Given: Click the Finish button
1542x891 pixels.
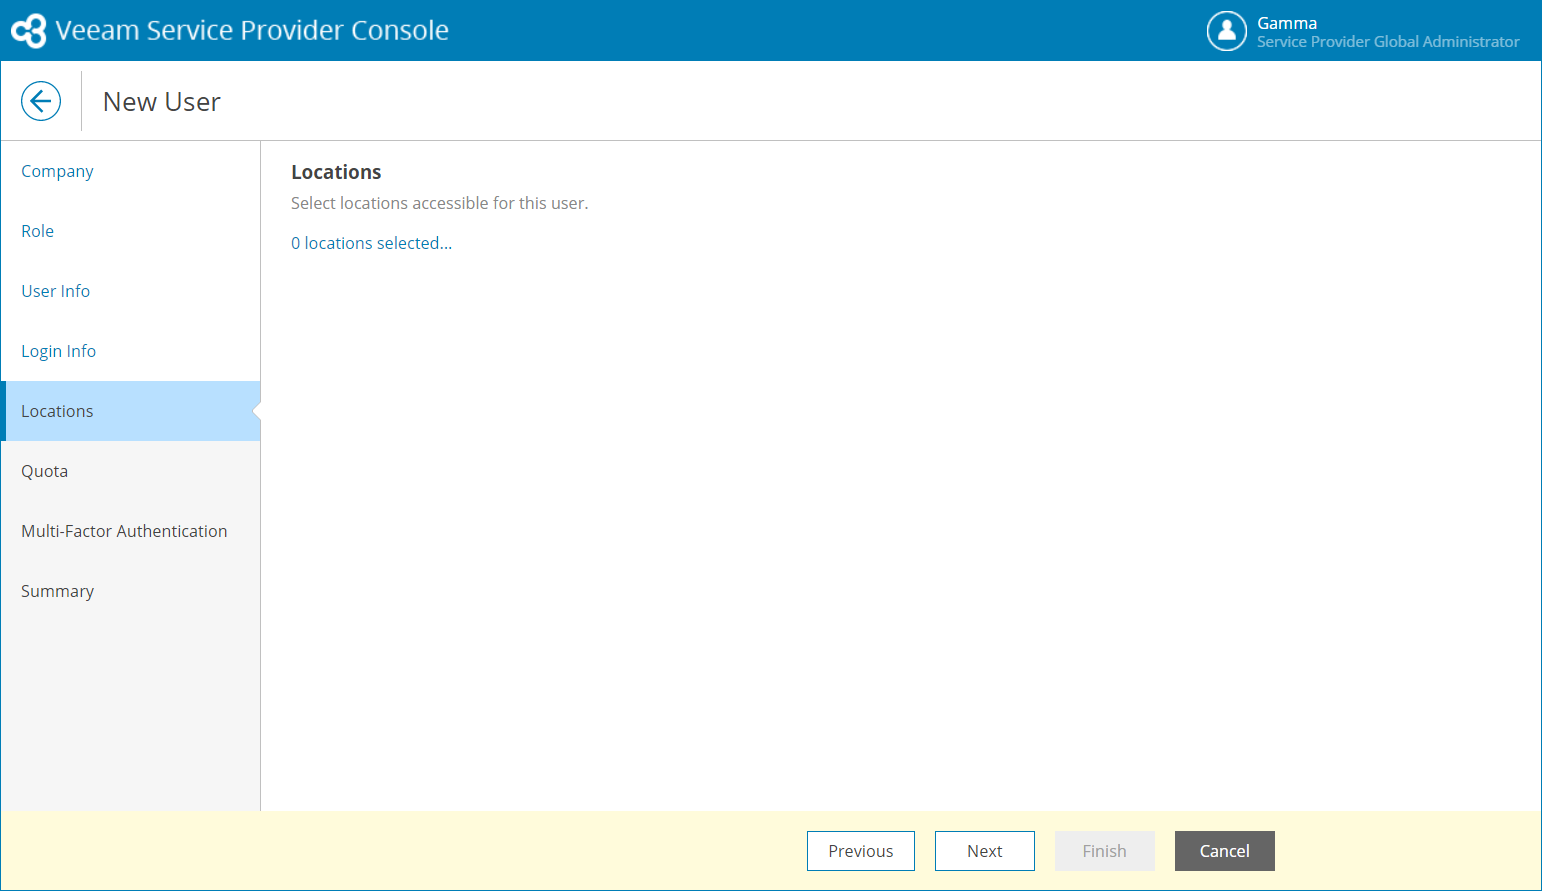Looking at the screenshot, I should (1105, 851).
